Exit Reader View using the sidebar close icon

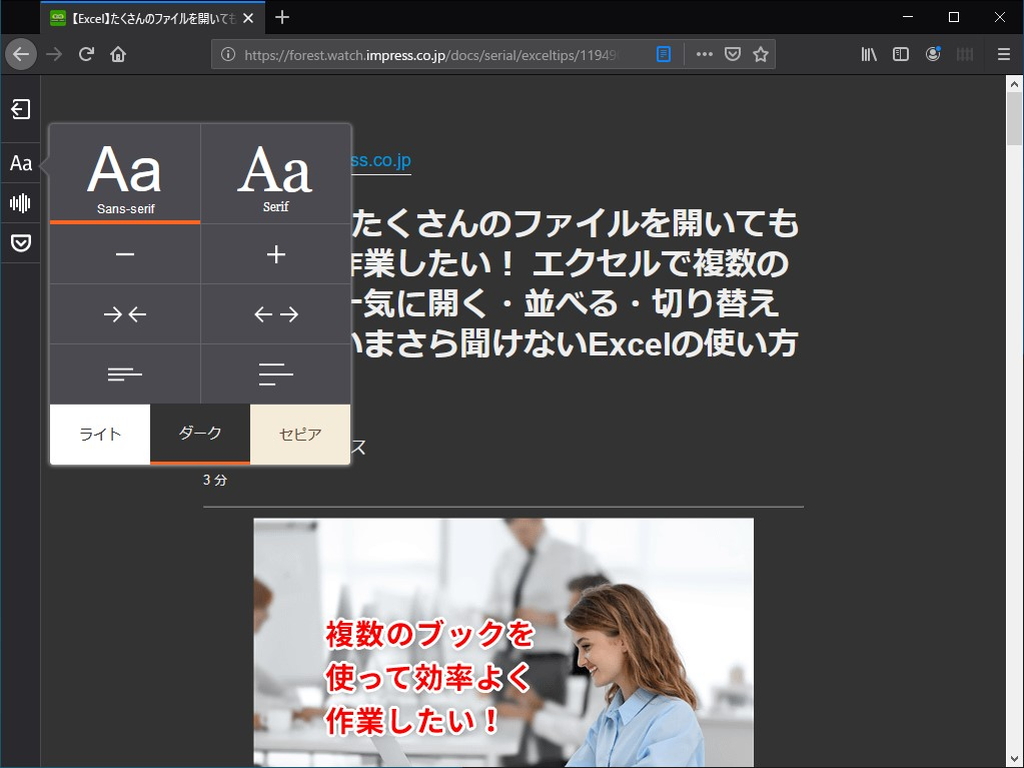[20, 109]
